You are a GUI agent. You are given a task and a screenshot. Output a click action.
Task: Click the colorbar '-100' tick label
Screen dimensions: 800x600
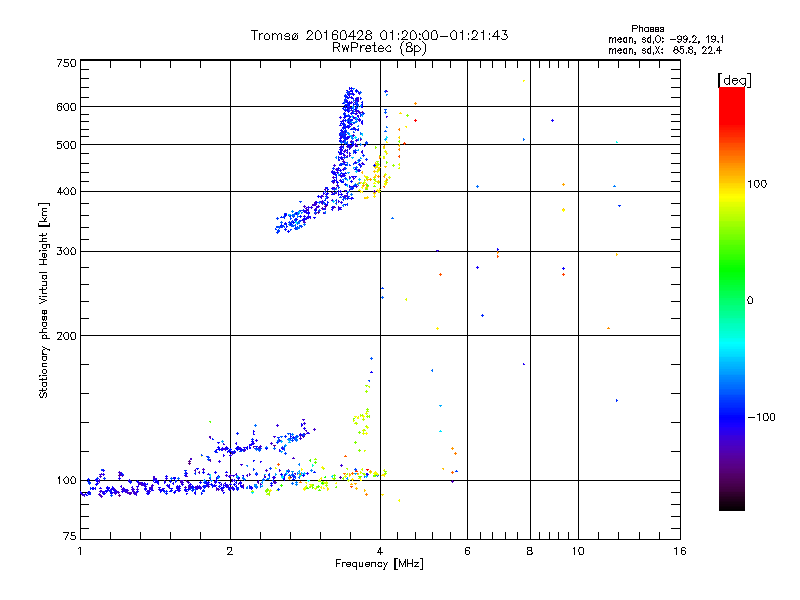(x=761, y=417)
